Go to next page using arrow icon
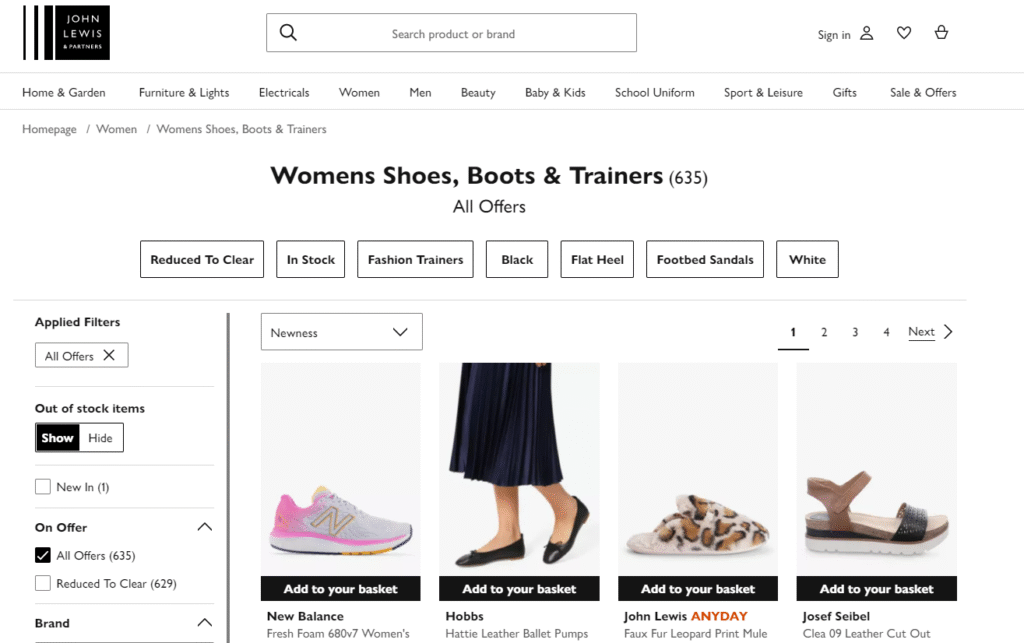Viewport: 1024px width, 643px height. (948, 332)
